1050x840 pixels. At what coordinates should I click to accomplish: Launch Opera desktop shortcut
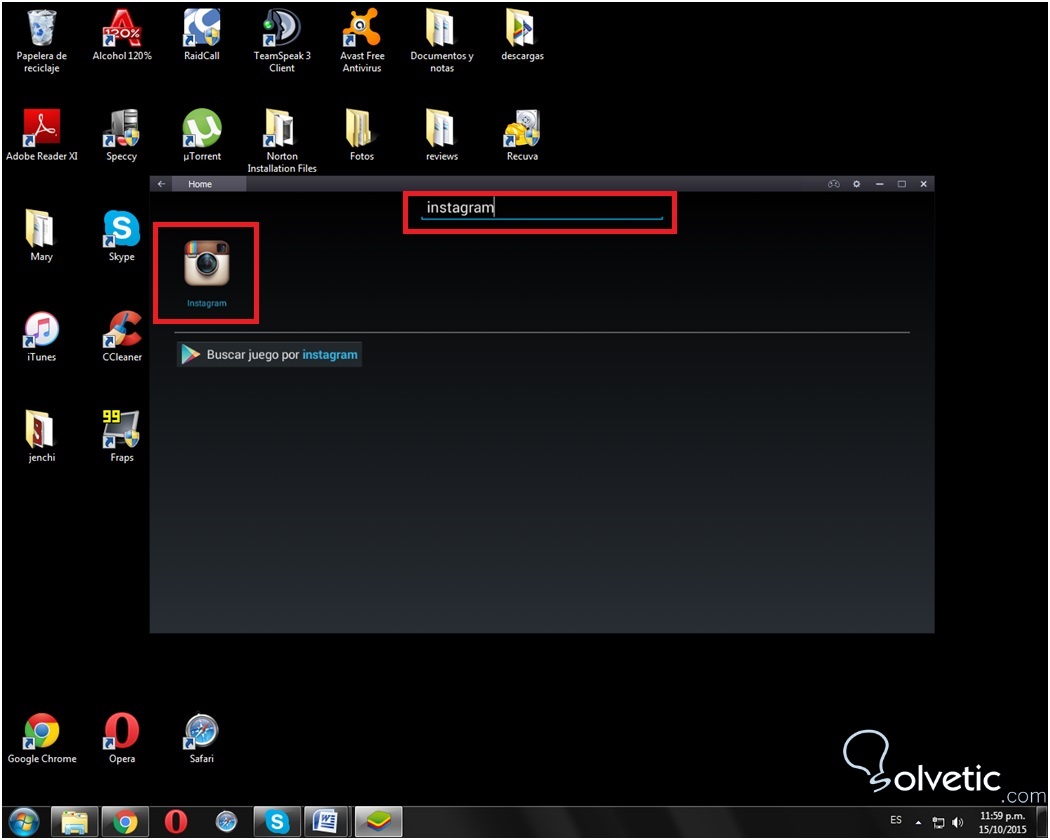click(x=122, y=738)
